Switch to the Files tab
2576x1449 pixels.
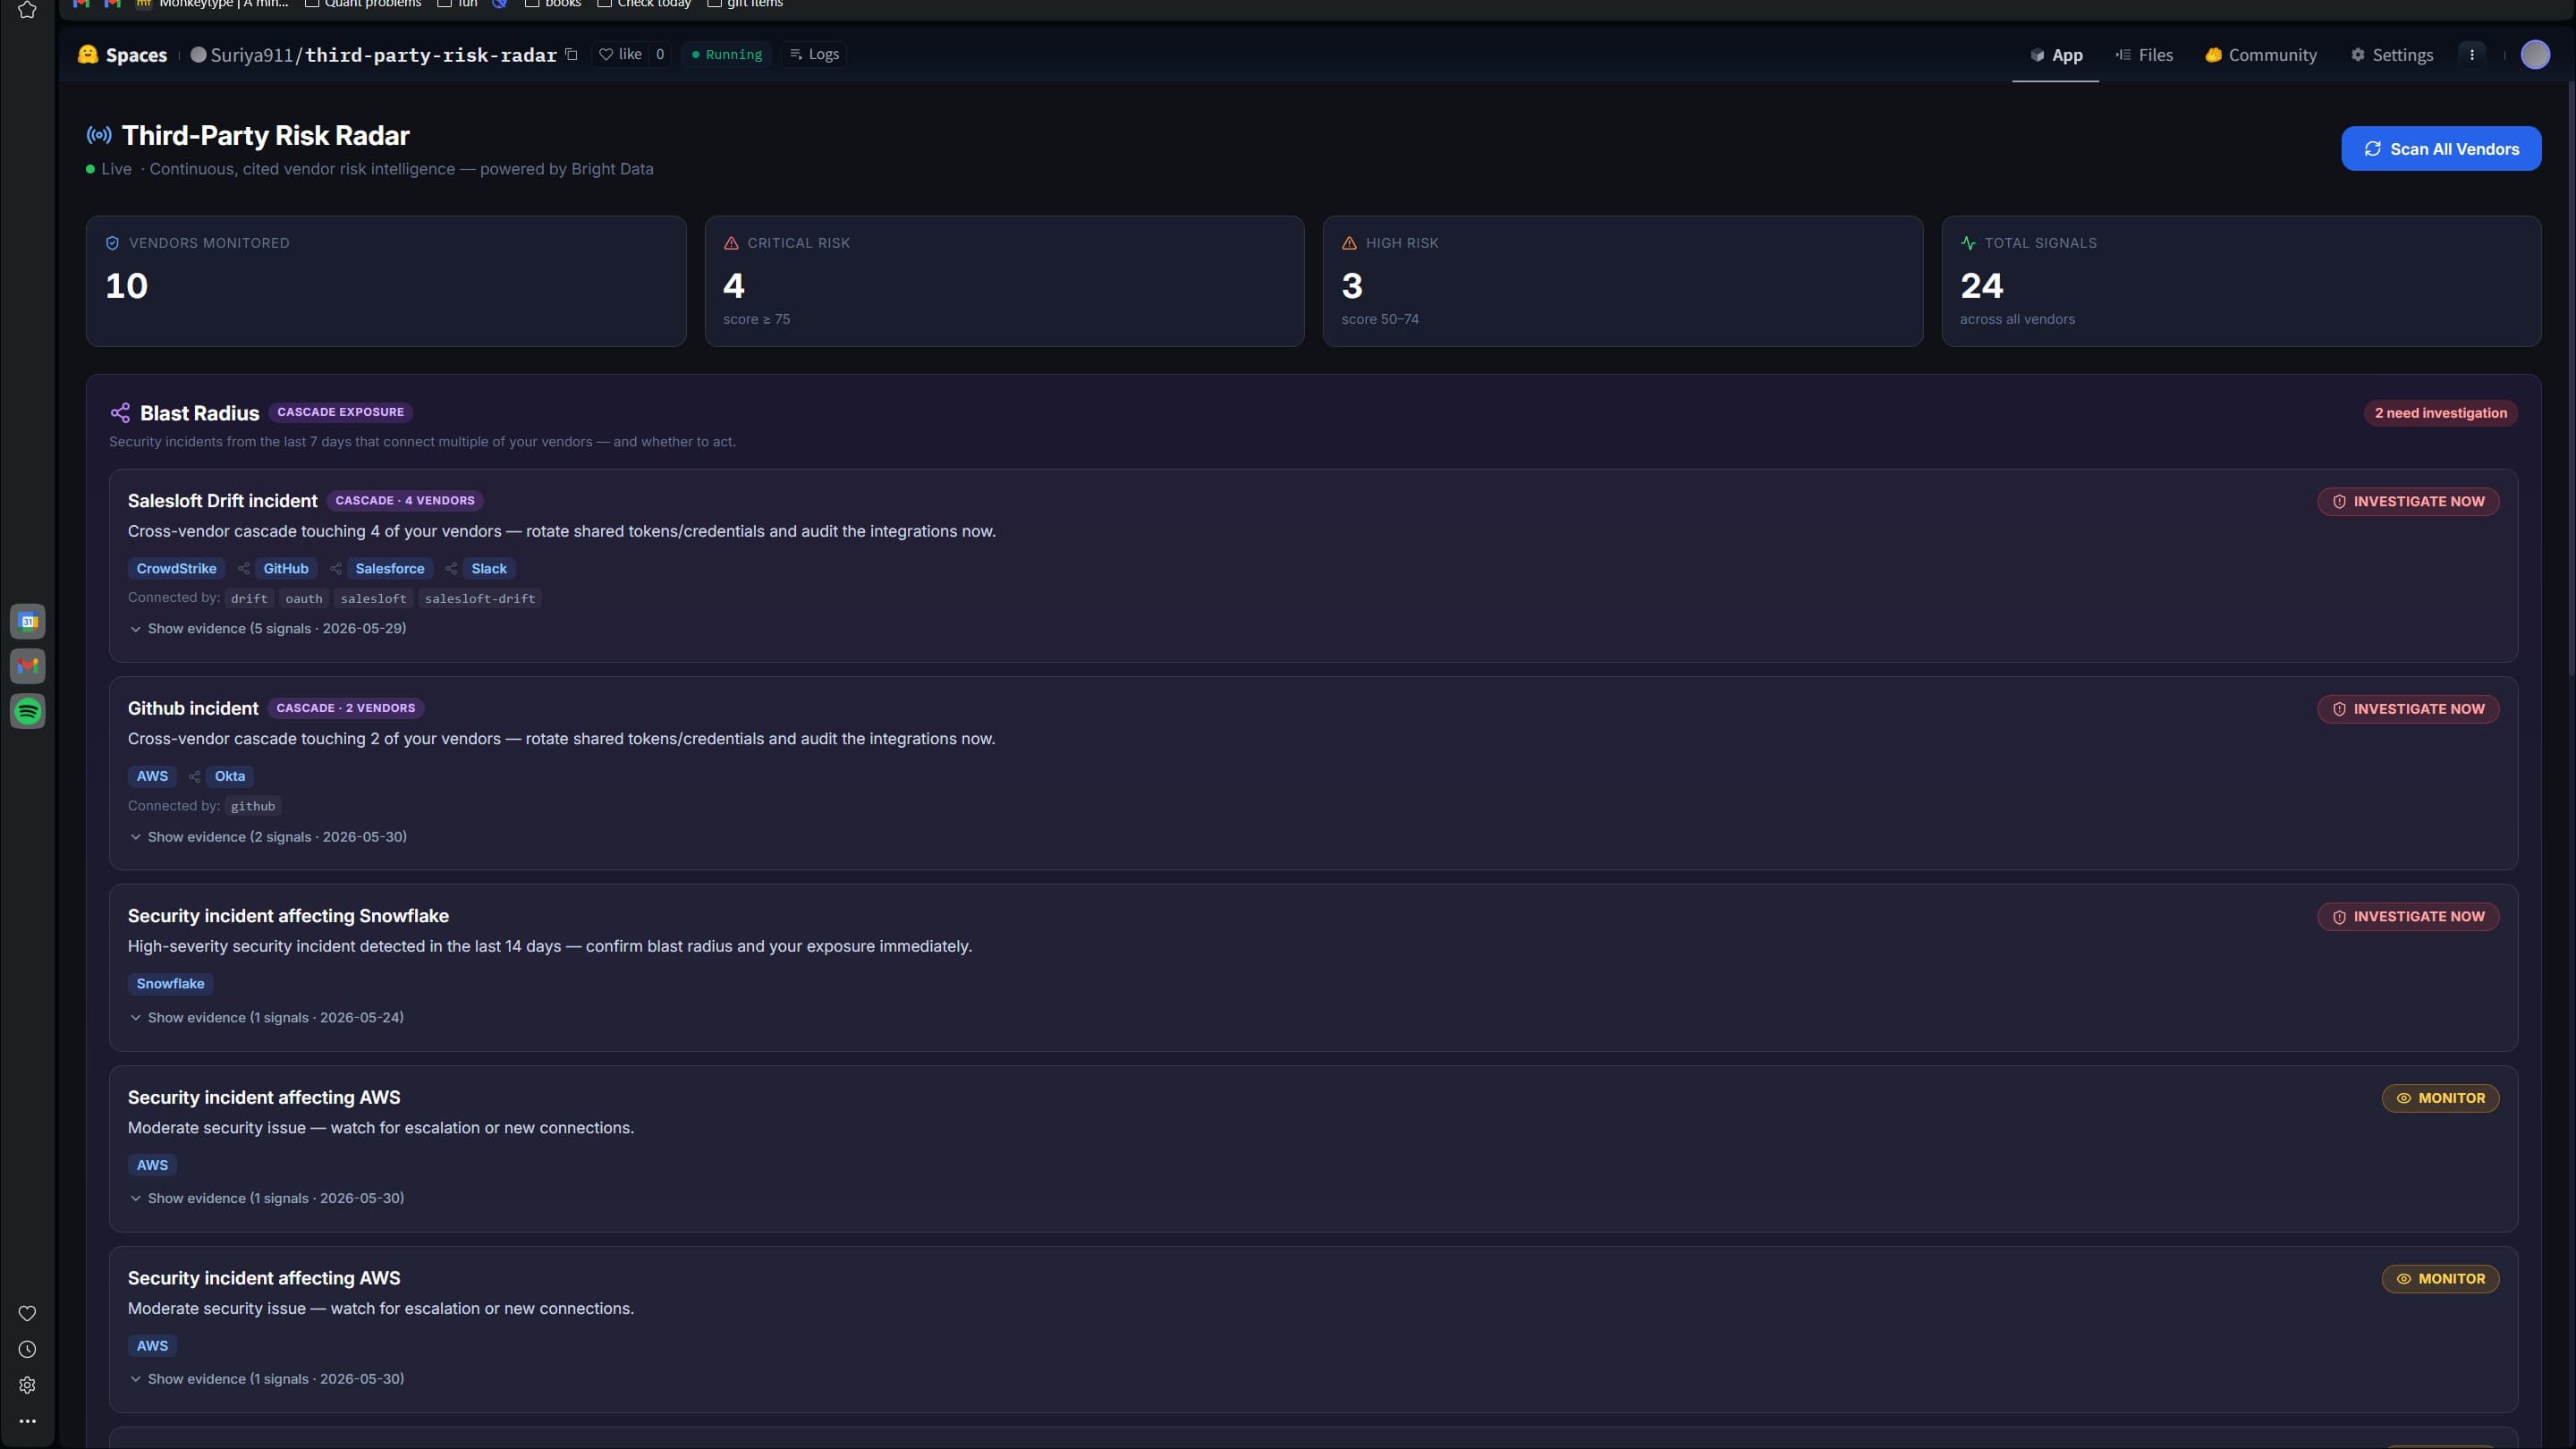click(x=2144, y=55)
